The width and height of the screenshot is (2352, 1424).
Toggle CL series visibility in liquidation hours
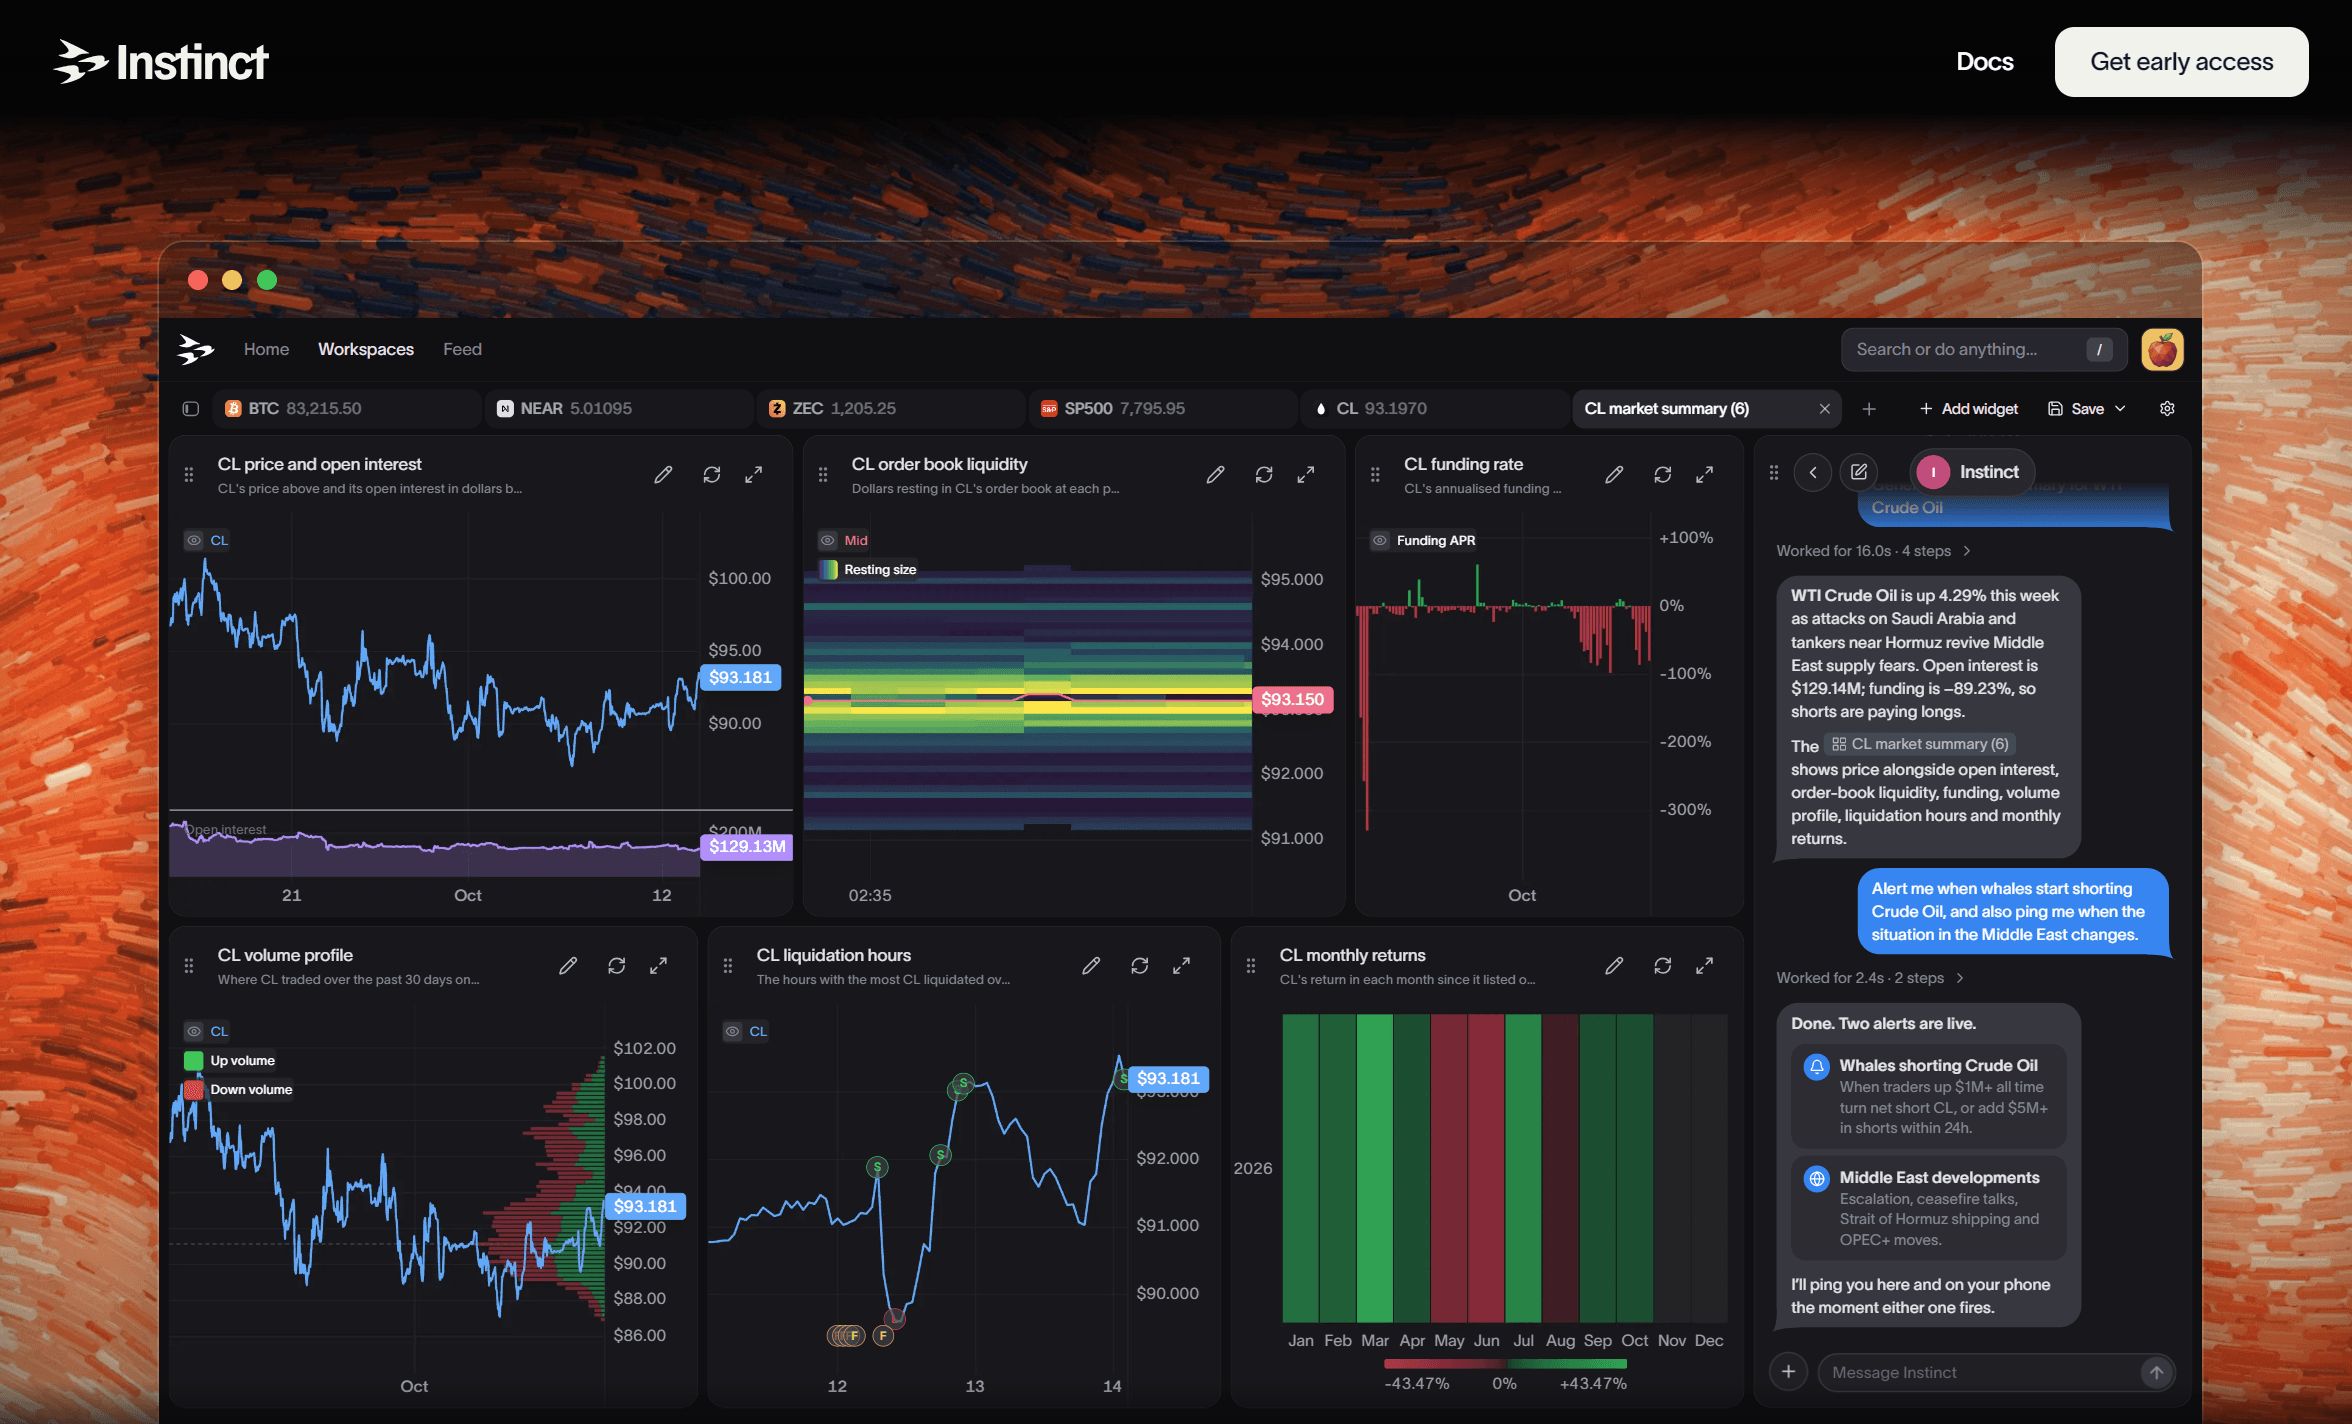coord(733,1031)
